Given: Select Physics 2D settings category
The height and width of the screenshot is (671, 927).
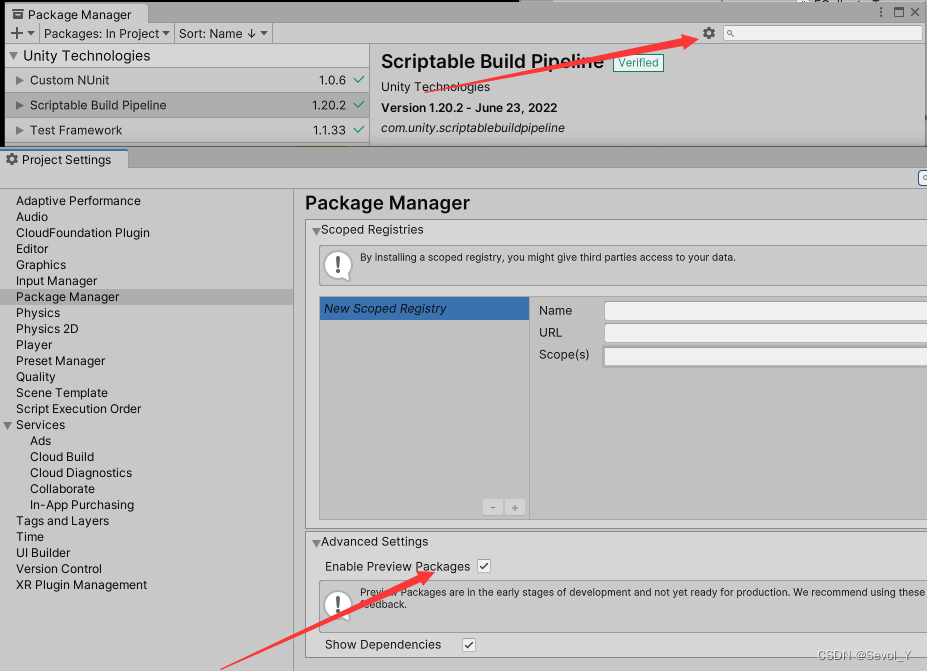Looking at the screenshot, I should (x=47, y=329).
